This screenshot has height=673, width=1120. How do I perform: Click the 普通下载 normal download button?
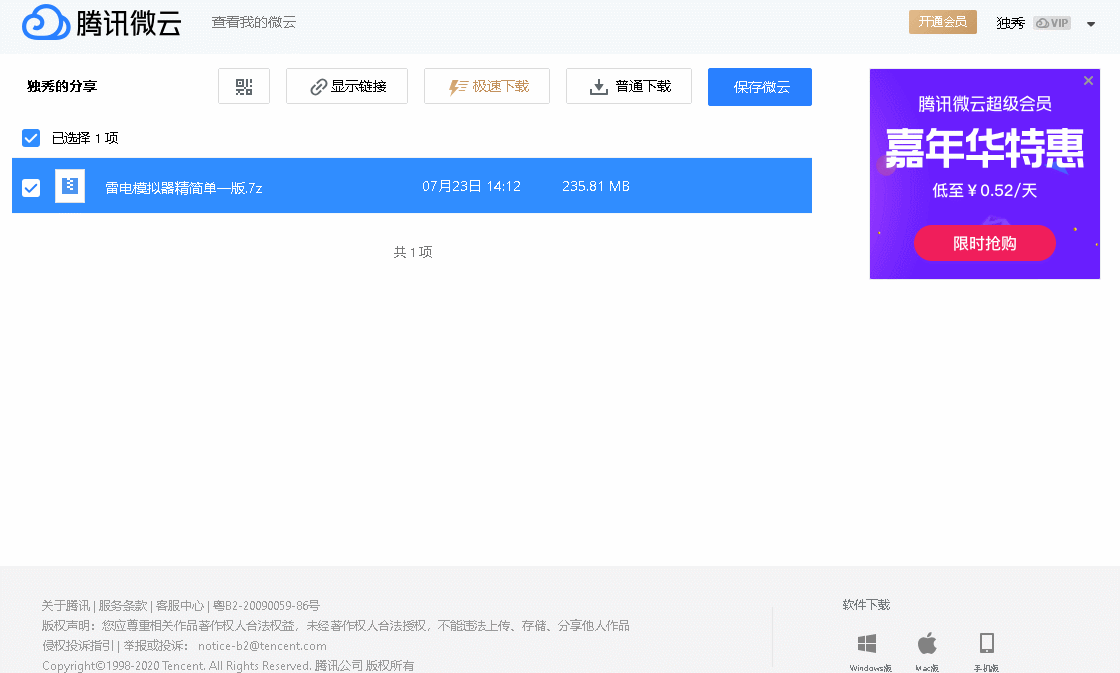[629, 86]
